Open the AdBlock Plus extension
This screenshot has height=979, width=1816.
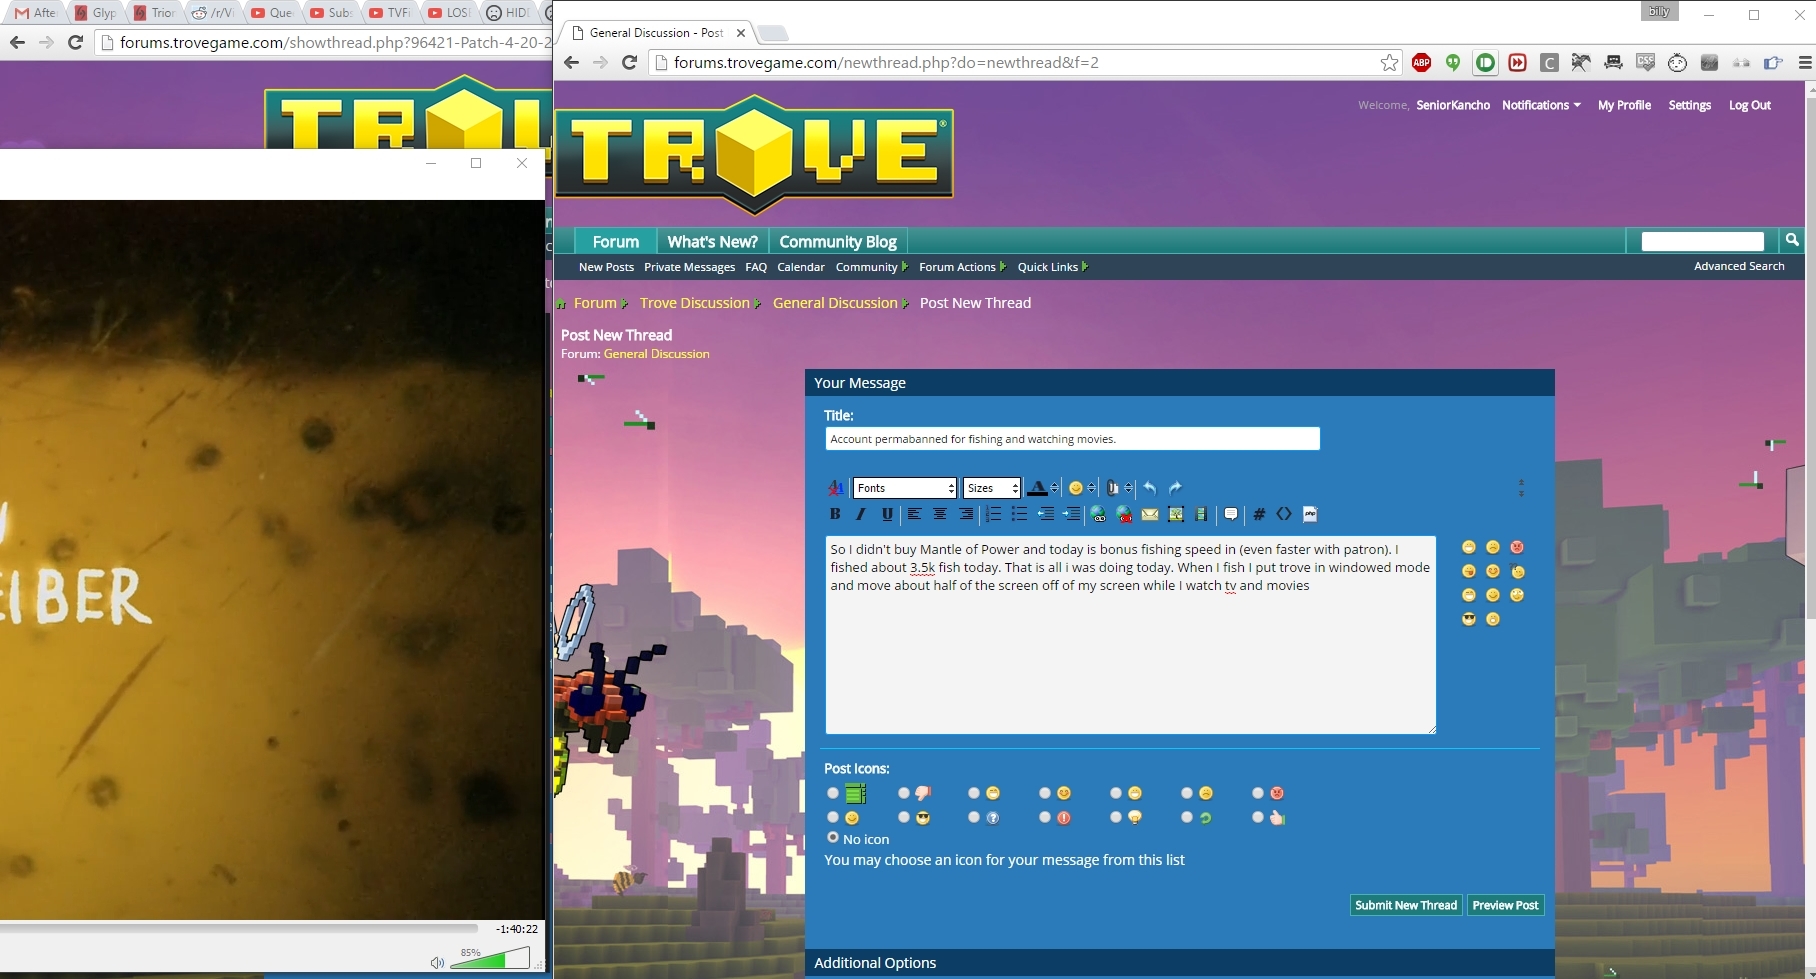[x=1421, y=62]
